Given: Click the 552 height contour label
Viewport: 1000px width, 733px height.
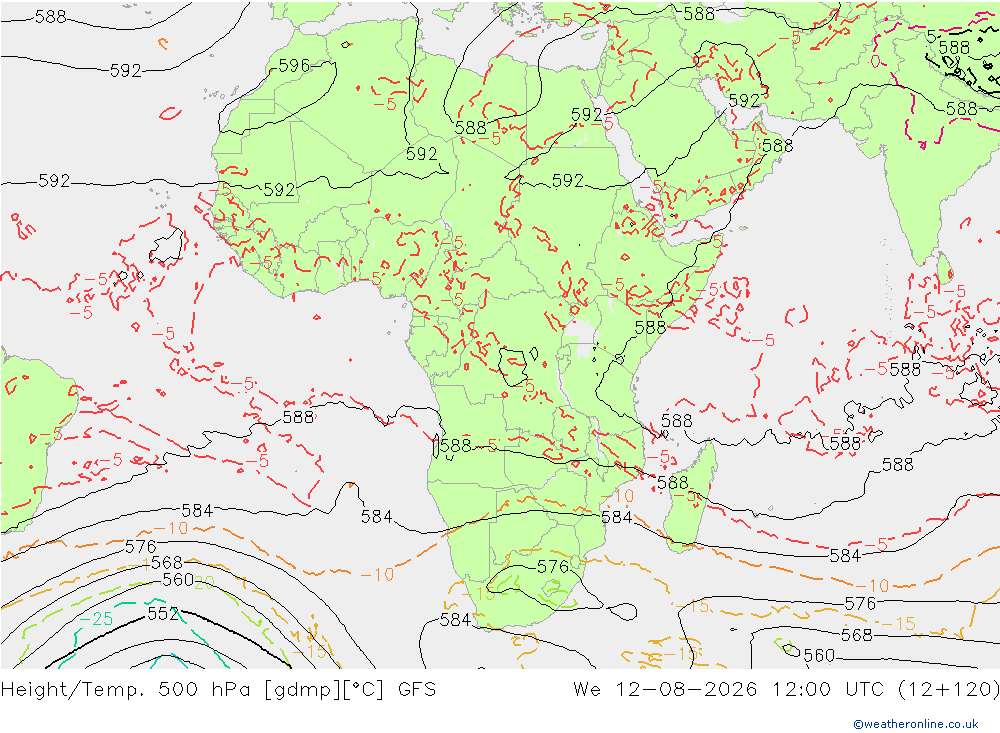Looking at the screenshot, I should tap(163, 614).
